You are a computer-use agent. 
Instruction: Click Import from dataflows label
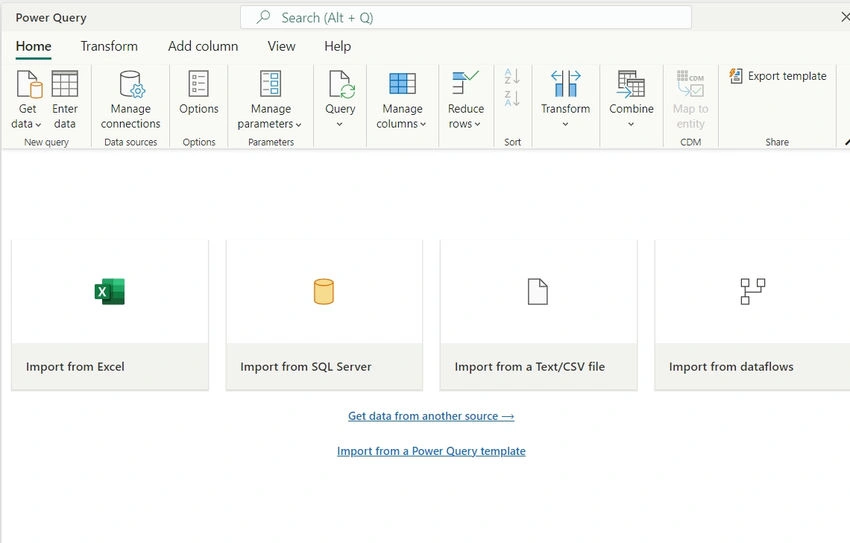pos(731,367)
